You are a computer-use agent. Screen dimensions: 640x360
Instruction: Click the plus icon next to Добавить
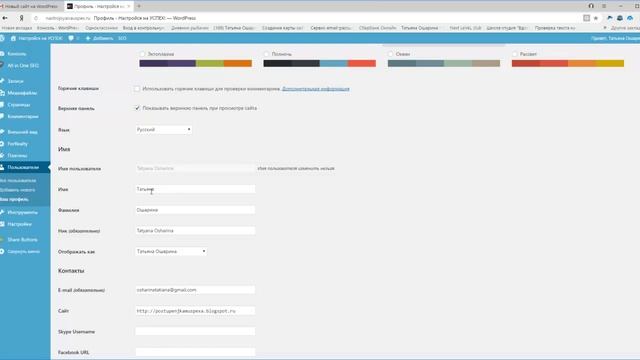[88, 38]
